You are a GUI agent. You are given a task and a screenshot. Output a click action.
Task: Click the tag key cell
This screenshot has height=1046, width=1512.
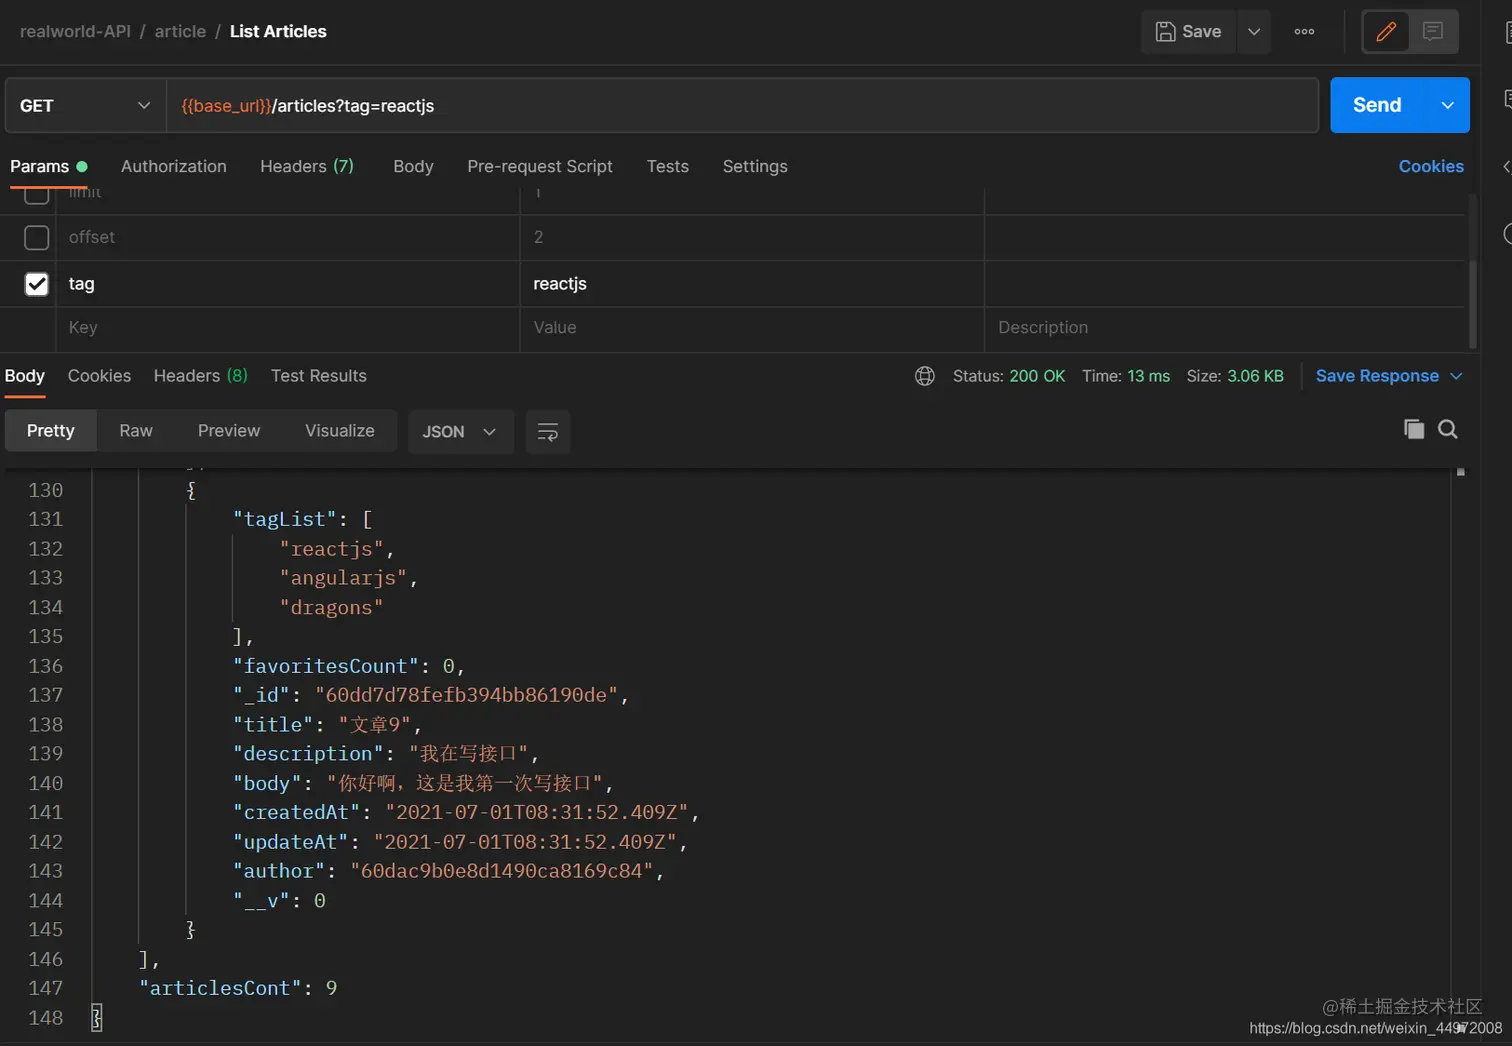click(288, 284)
